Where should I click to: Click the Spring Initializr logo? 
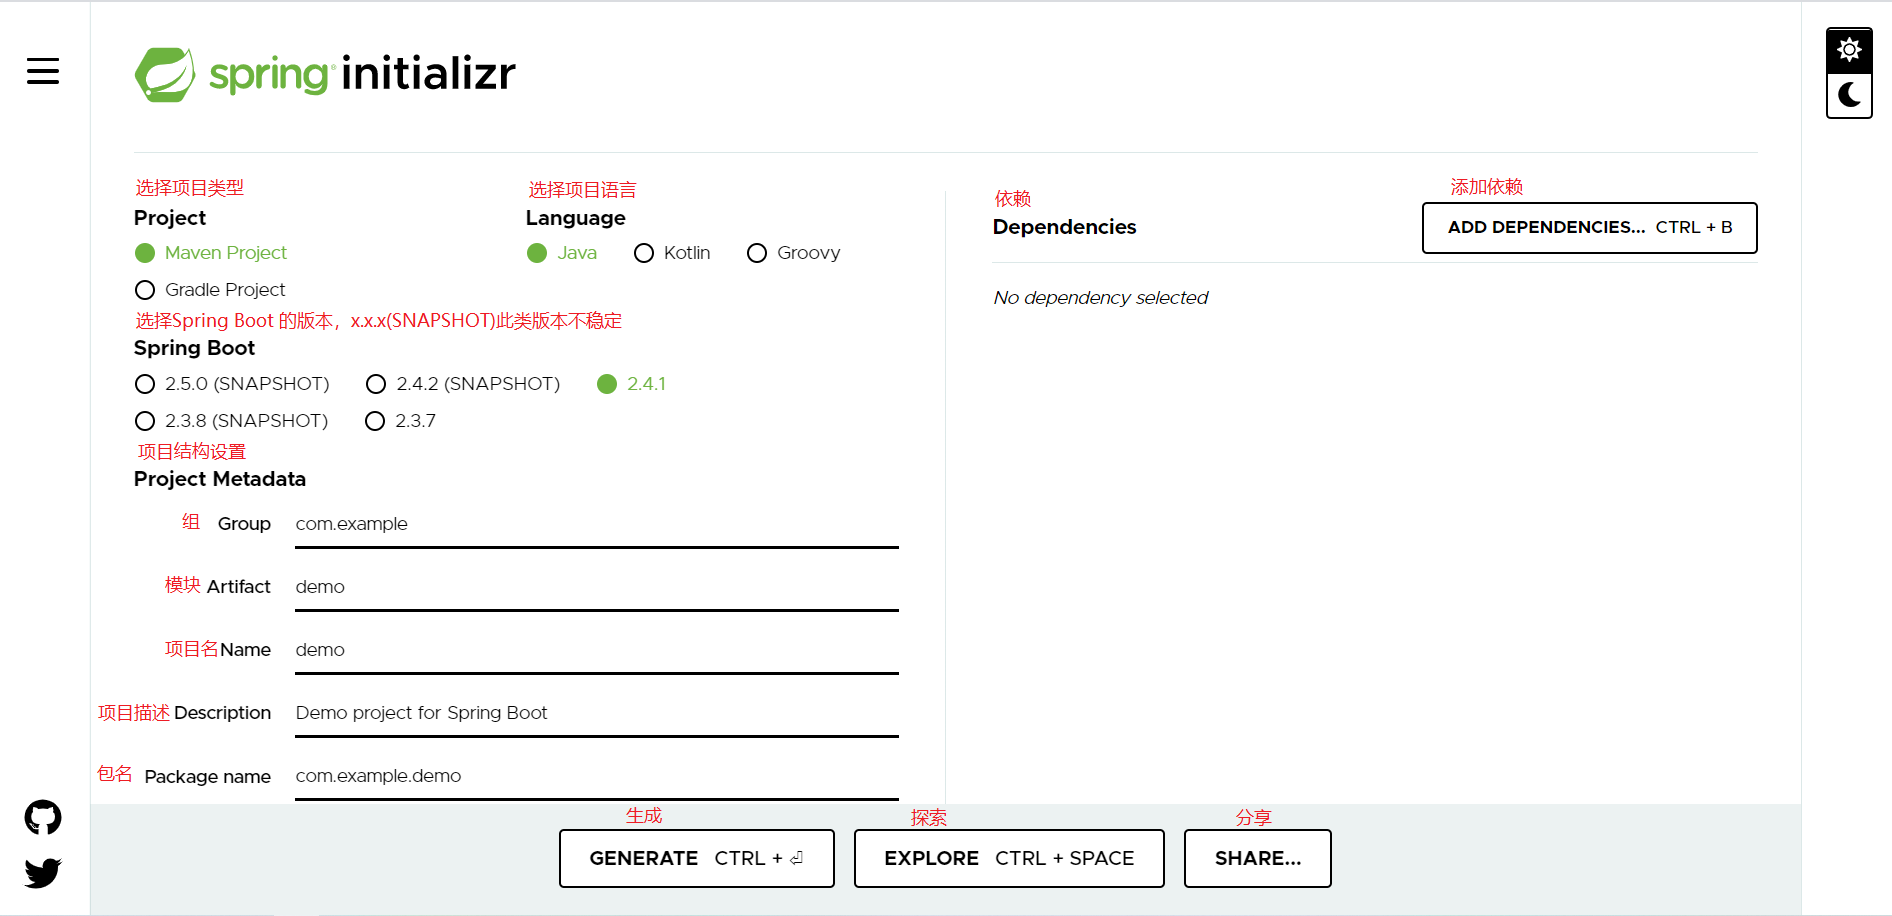pyautogui.click(x=325, y=74)
